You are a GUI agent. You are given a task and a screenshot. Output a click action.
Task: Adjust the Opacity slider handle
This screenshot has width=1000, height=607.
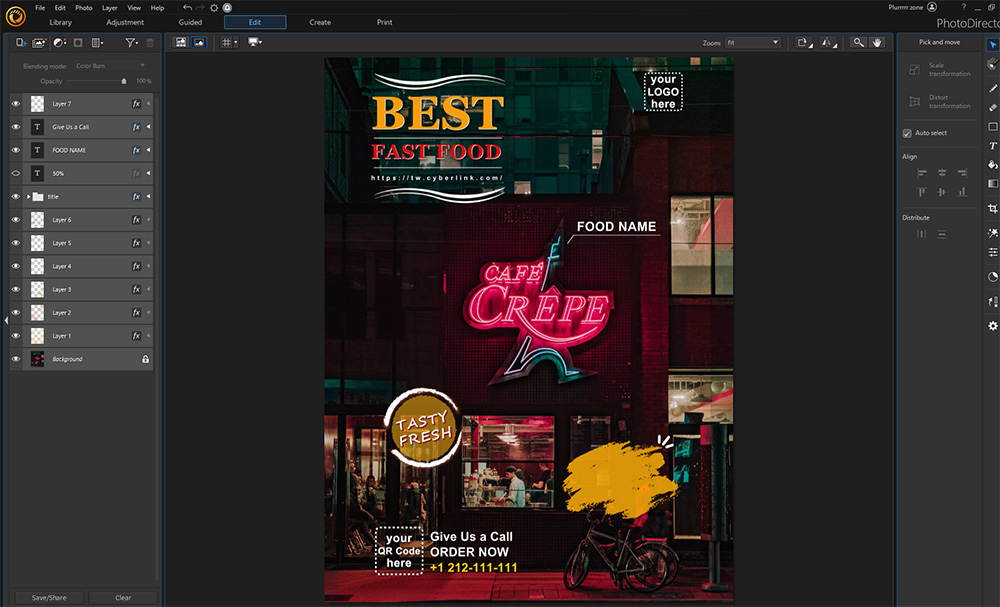124,81
